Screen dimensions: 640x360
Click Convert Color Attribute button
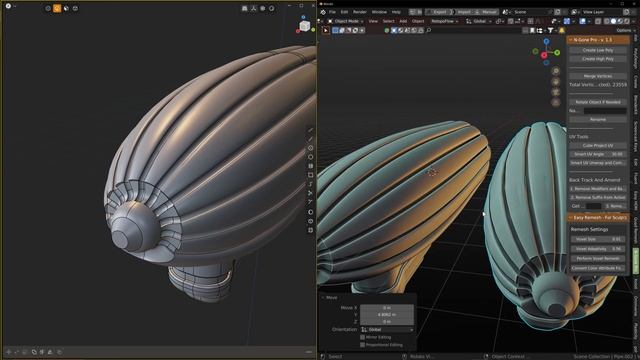tap(598, 268)
